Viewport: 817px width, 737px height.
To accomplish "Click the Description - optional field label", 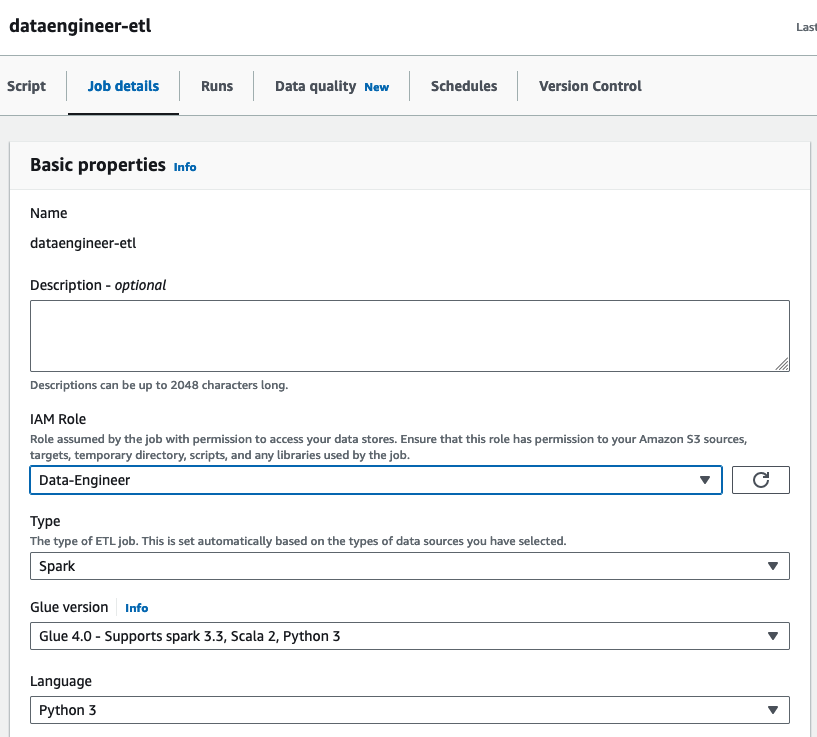I will [98, 285].
